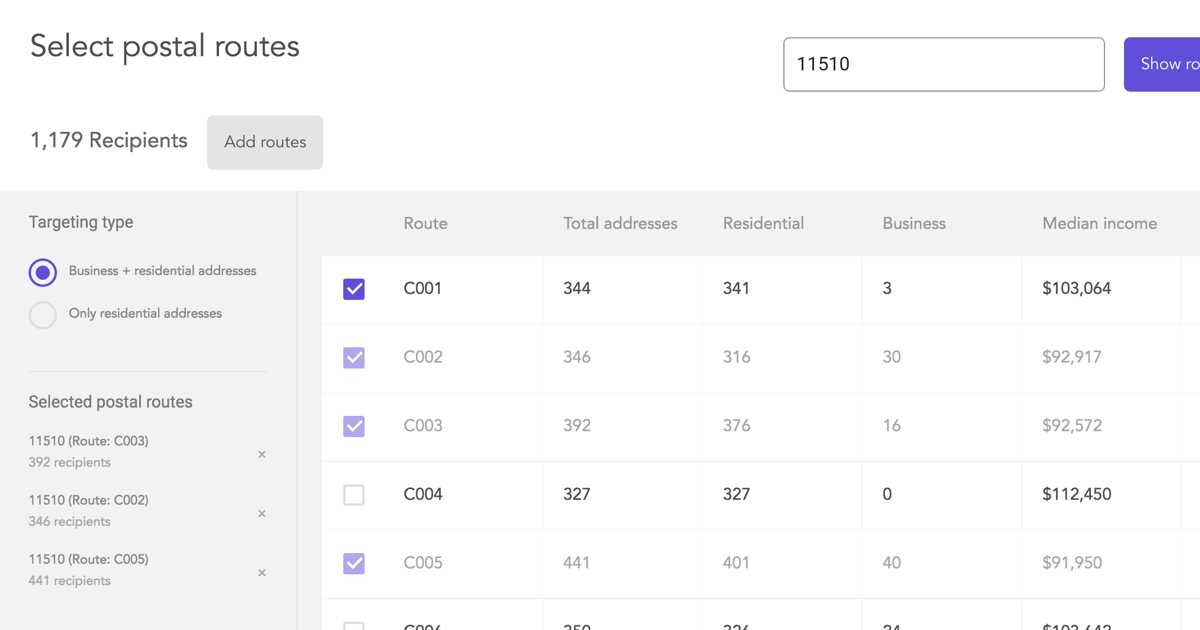Image resolution: width=1200 pixels, height=630 pixels.
Task: Click sidebar entry 11510 (Route: C003)
Action: (89, 441)
